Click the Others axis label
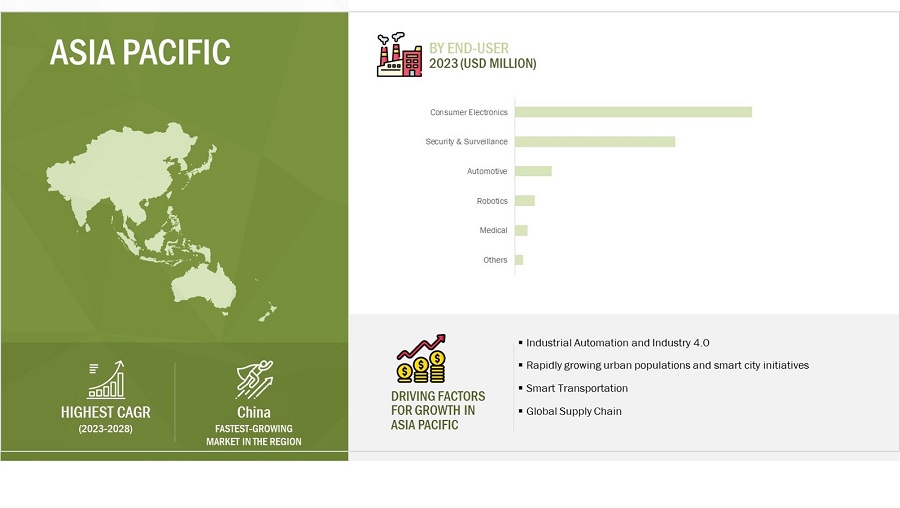Image resolution: width=900 pixels, height=508 pixels. [495, 260]
